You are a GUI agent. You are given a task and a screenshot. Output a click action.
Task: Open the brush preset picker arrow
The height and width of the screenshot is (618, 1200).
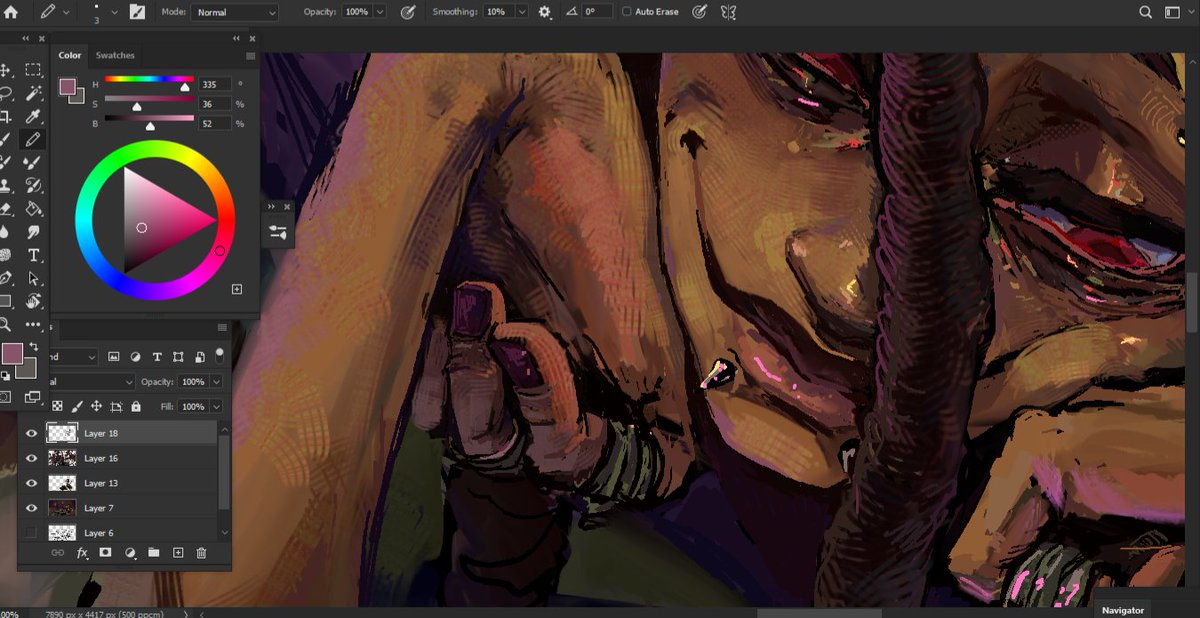pyautogui.click(x=115, y=12)
